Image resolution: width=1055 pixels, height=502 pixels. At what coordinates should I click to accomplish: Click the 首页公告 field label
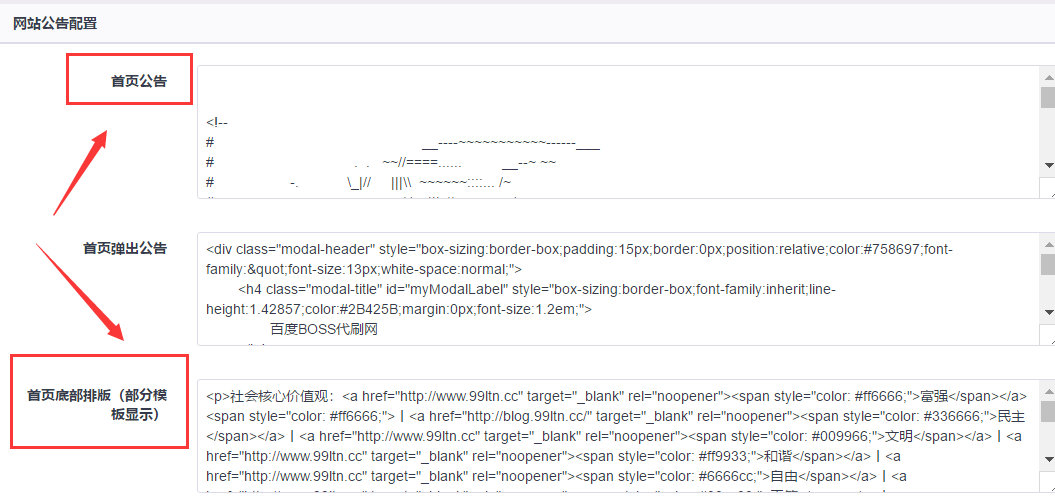(x=138, y=81)
